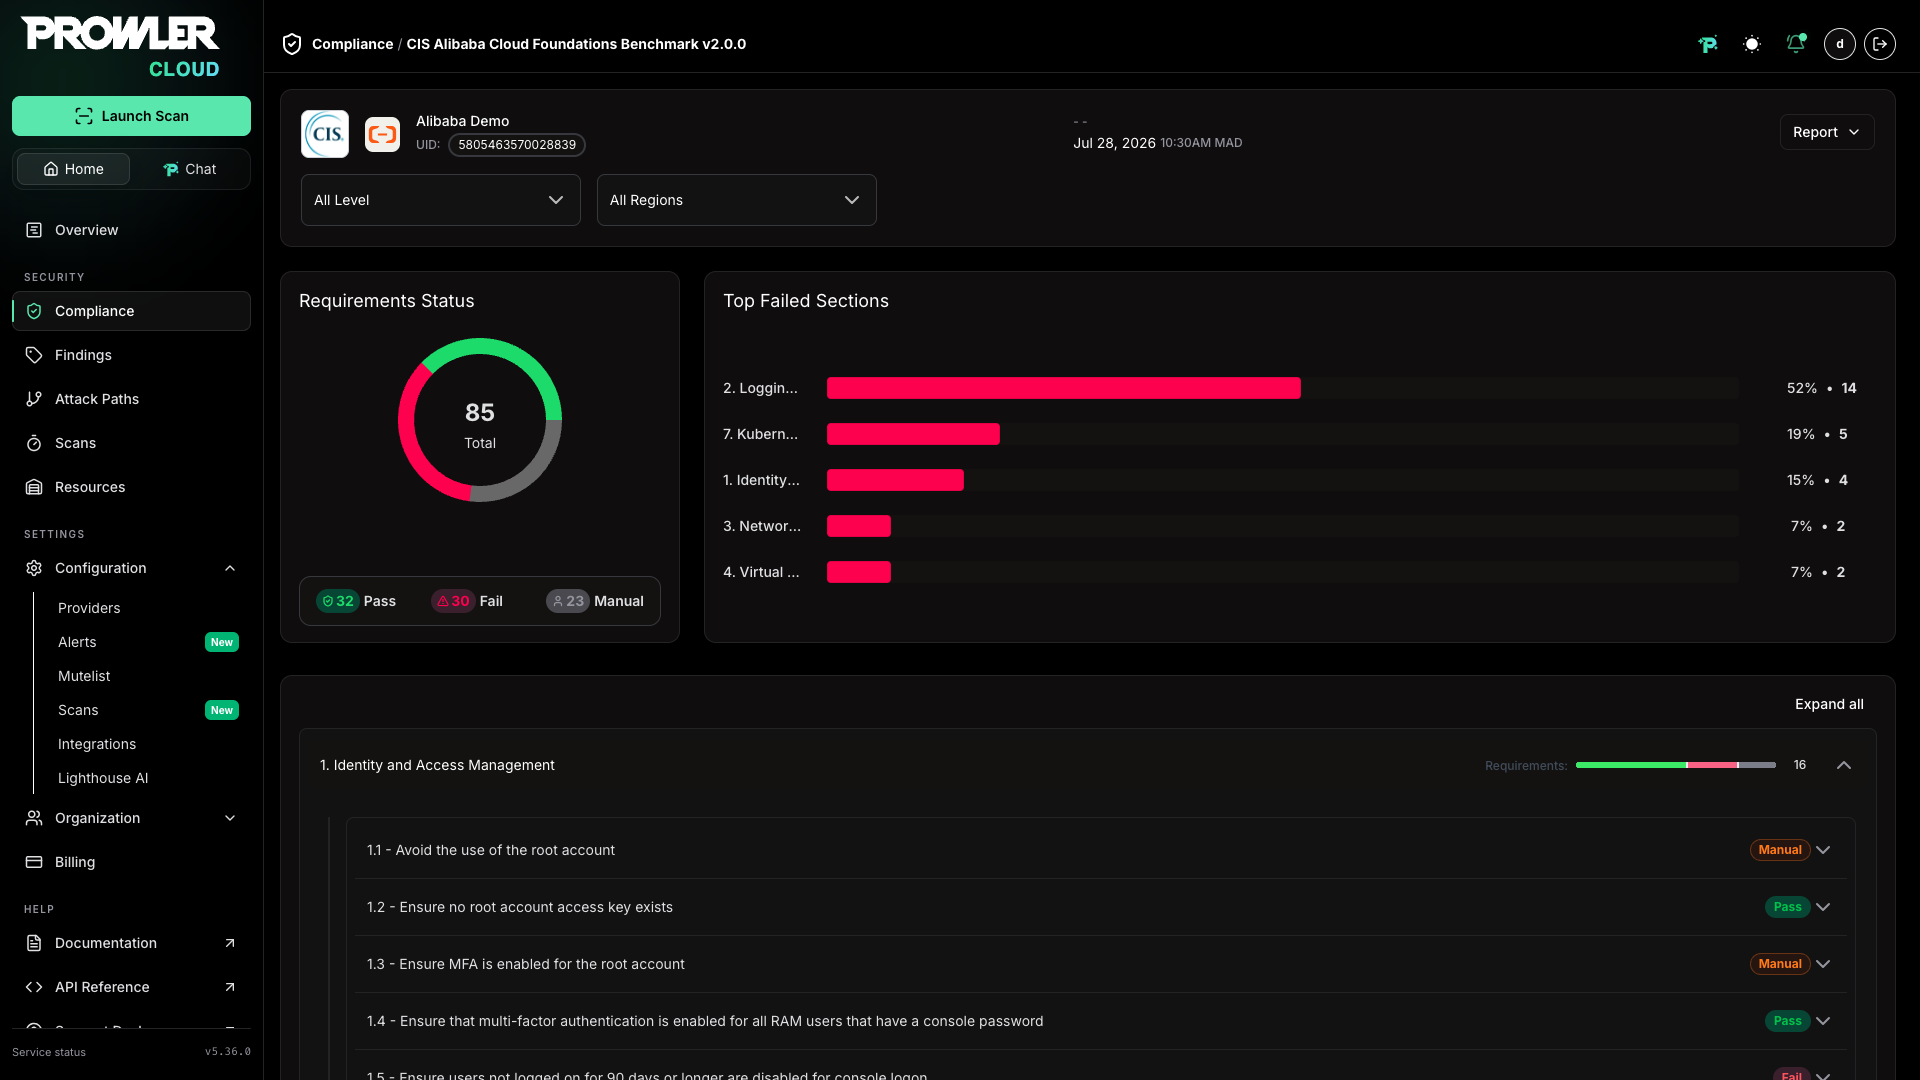The width and height of the screenshot is (1920, 1080).
Task: Click the Alibaba Cloud provider icon
Action: tap(382, 134)
